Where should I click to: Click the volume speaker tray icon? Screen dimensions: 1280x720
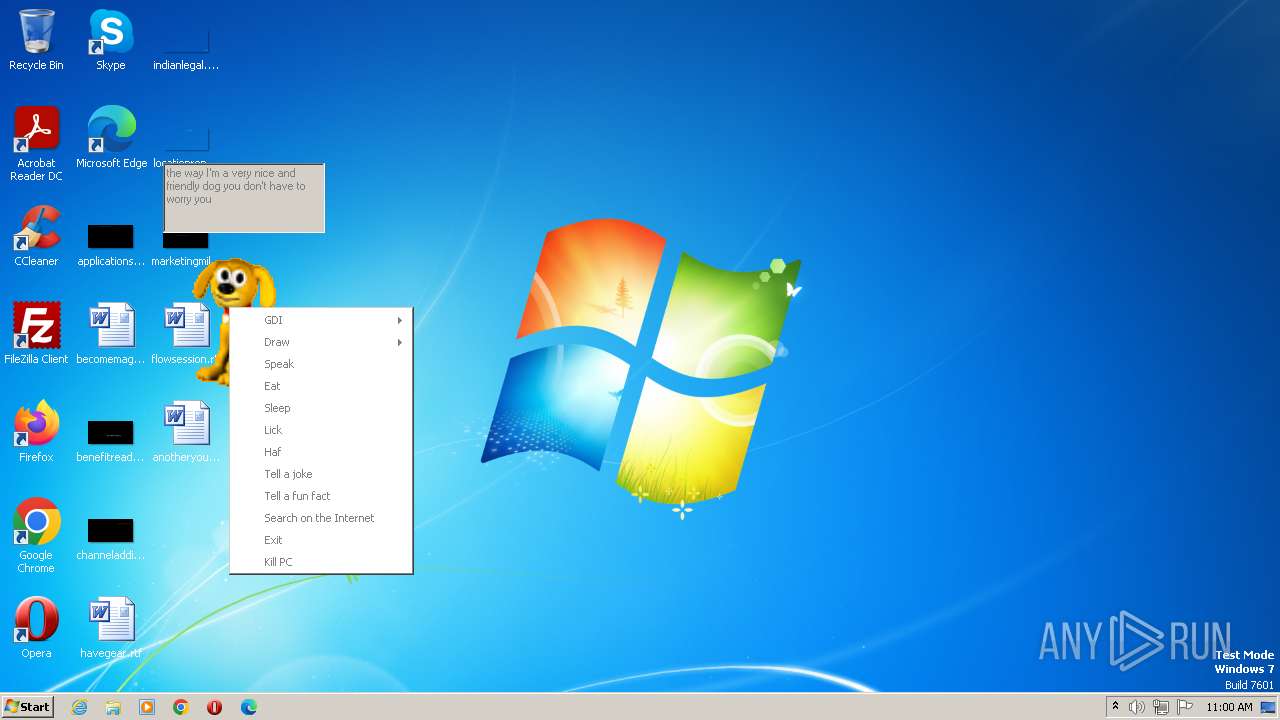pos(1137,707)
